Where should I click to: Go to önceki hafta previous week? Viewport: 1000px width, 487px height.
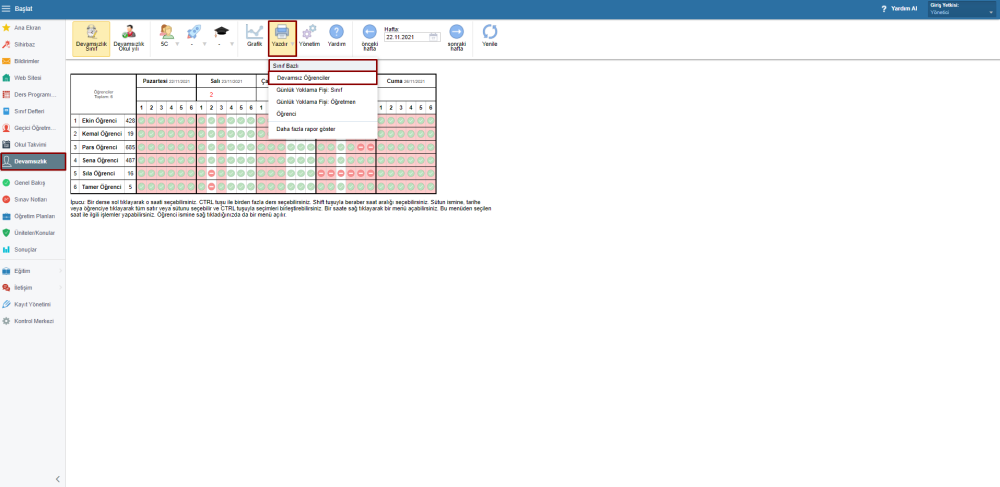tap(370, 37)
